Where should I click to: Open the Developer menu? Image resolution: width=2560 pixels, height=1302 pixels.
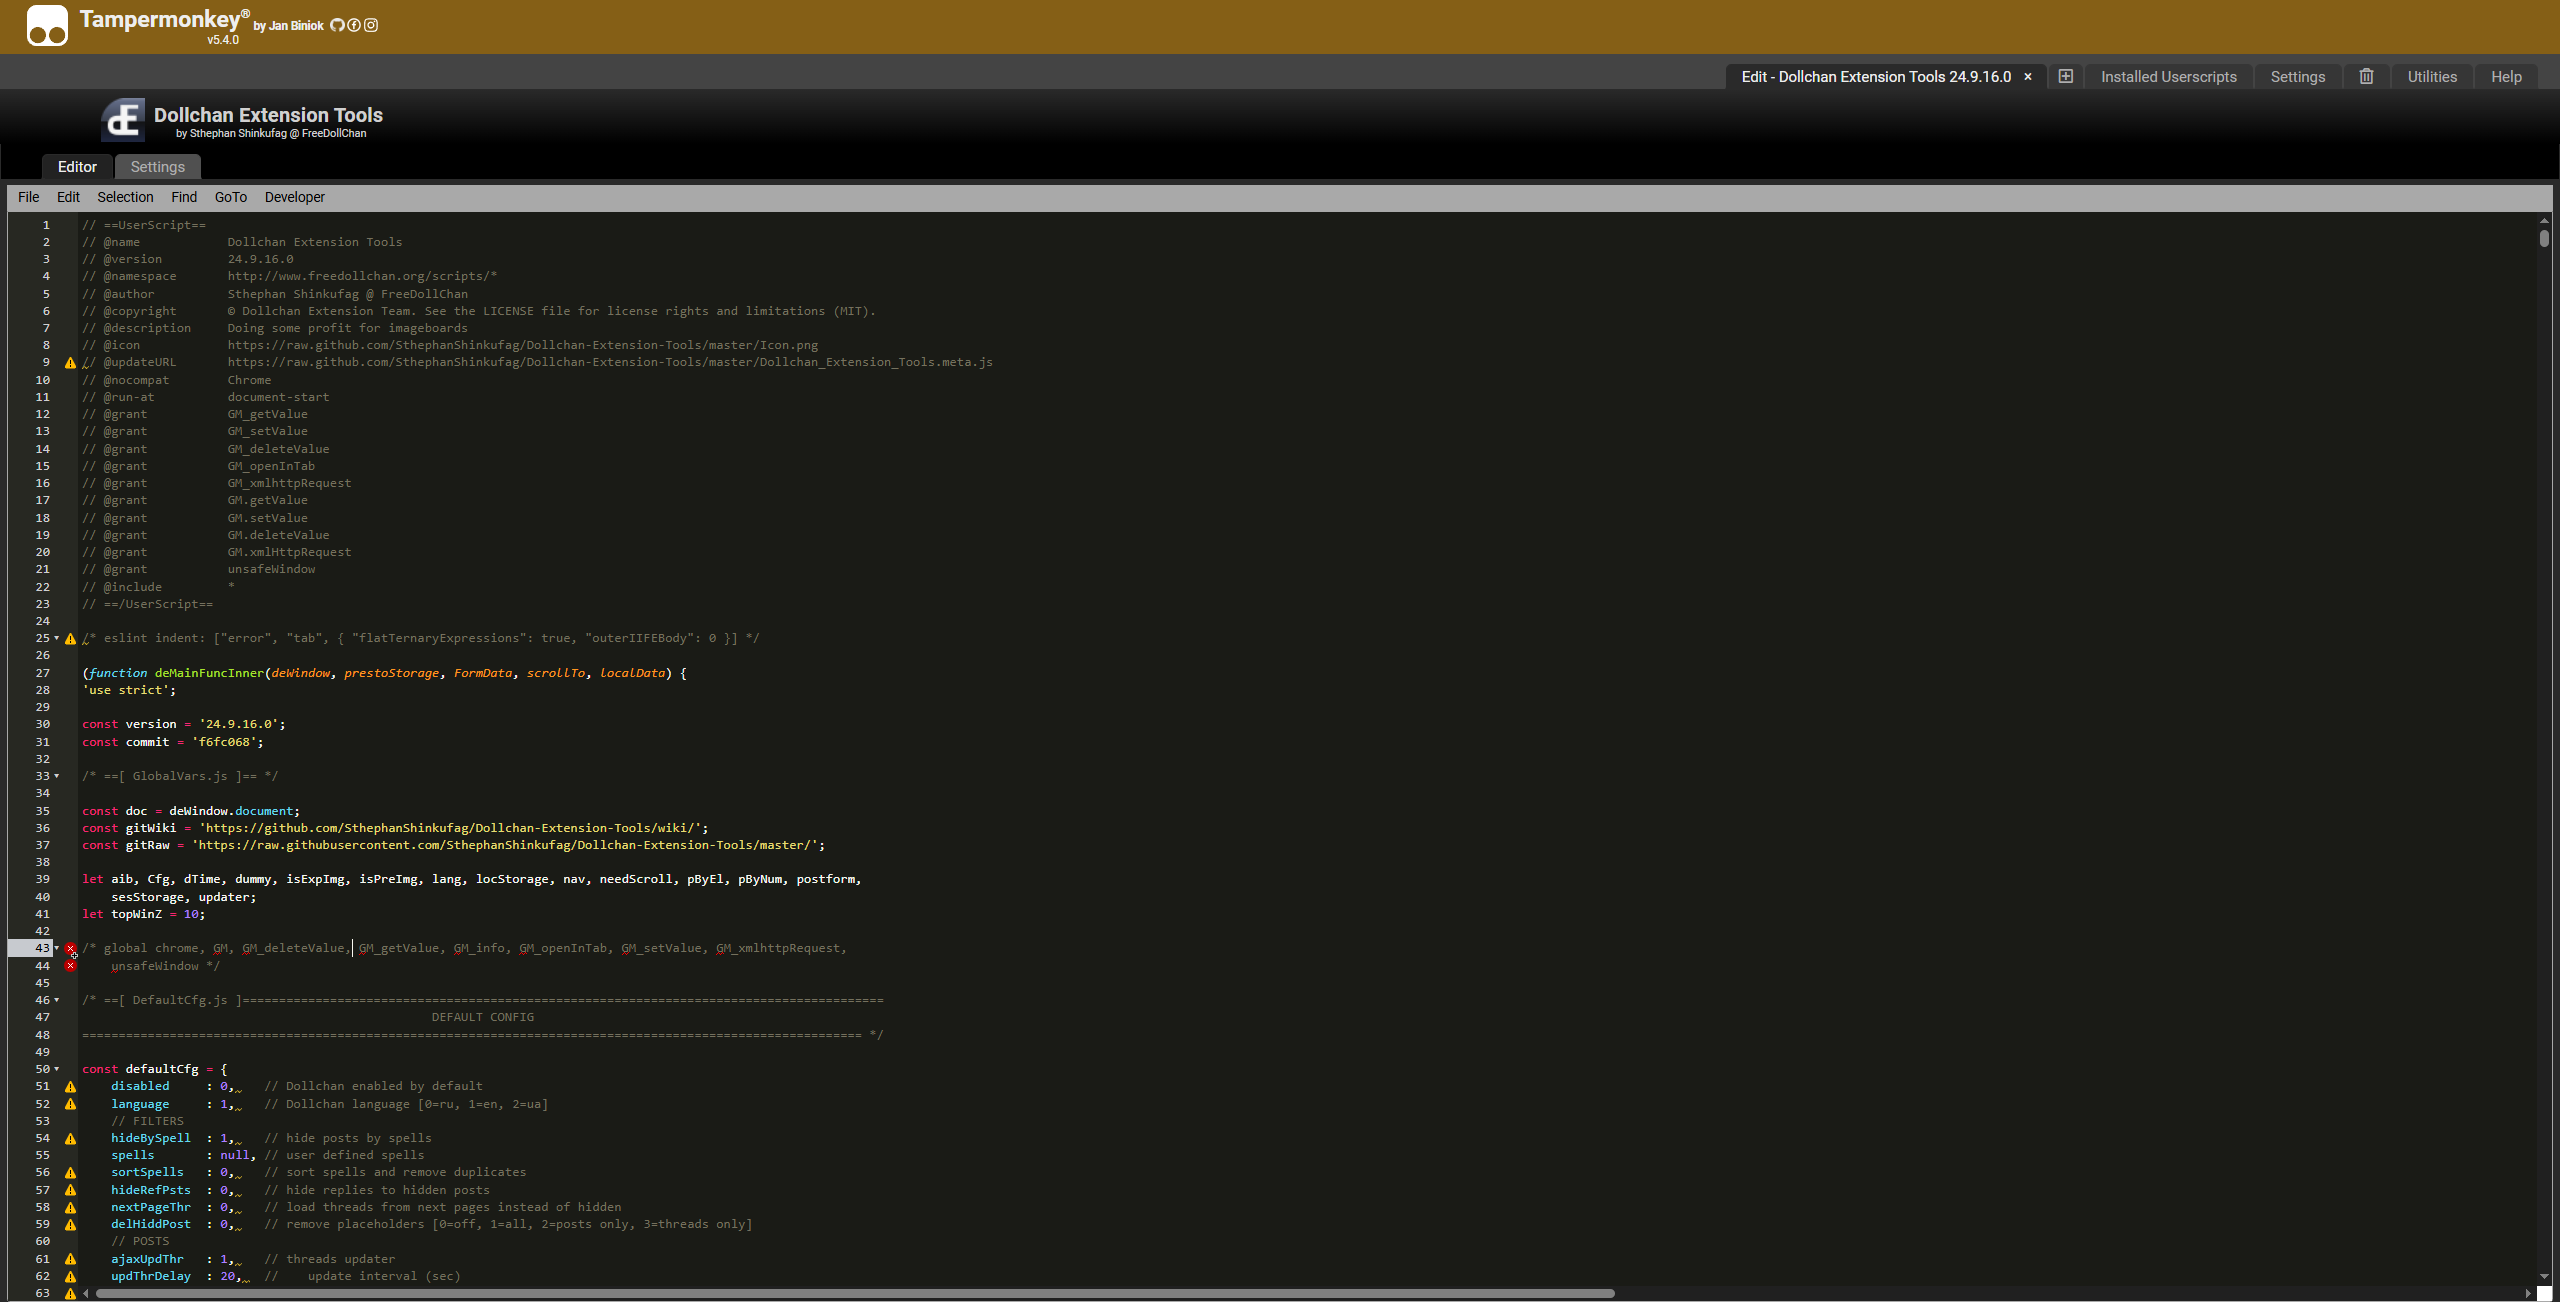click(294, 197)
